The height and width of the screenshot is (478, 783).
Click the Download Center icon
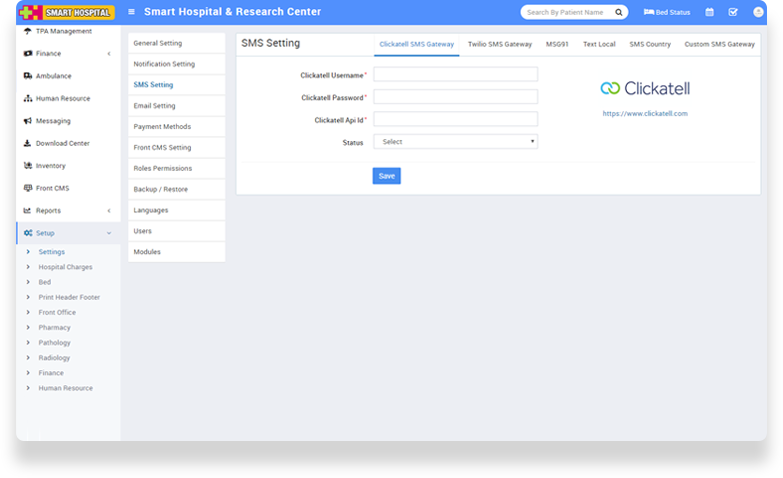pos(27,143)
